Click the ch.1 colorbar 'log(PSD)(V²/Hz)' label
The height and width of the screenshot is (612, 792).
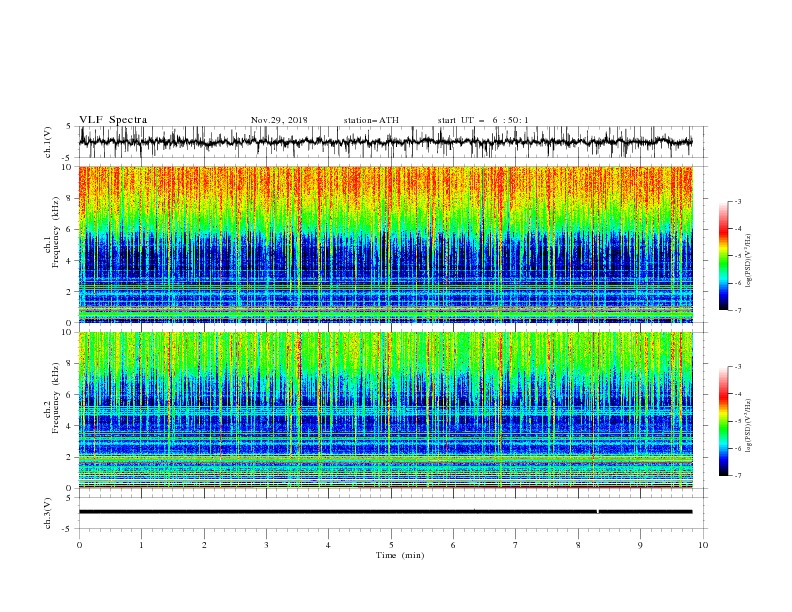pyautogui.click(x=748, y=261)
